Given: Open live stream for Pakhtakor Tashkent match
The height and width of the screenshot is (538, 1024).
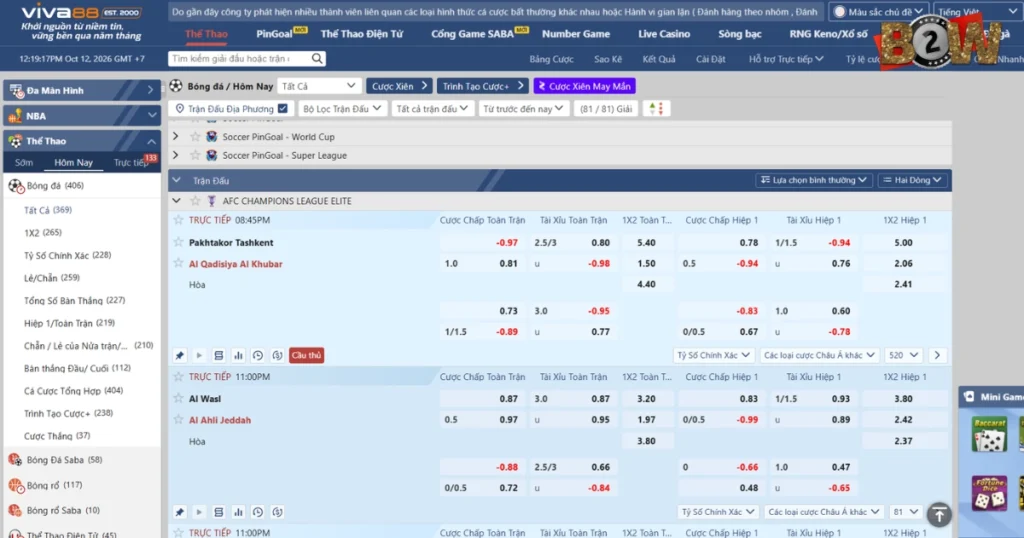Looking at the screenshot, I should (x=199, y=355).
